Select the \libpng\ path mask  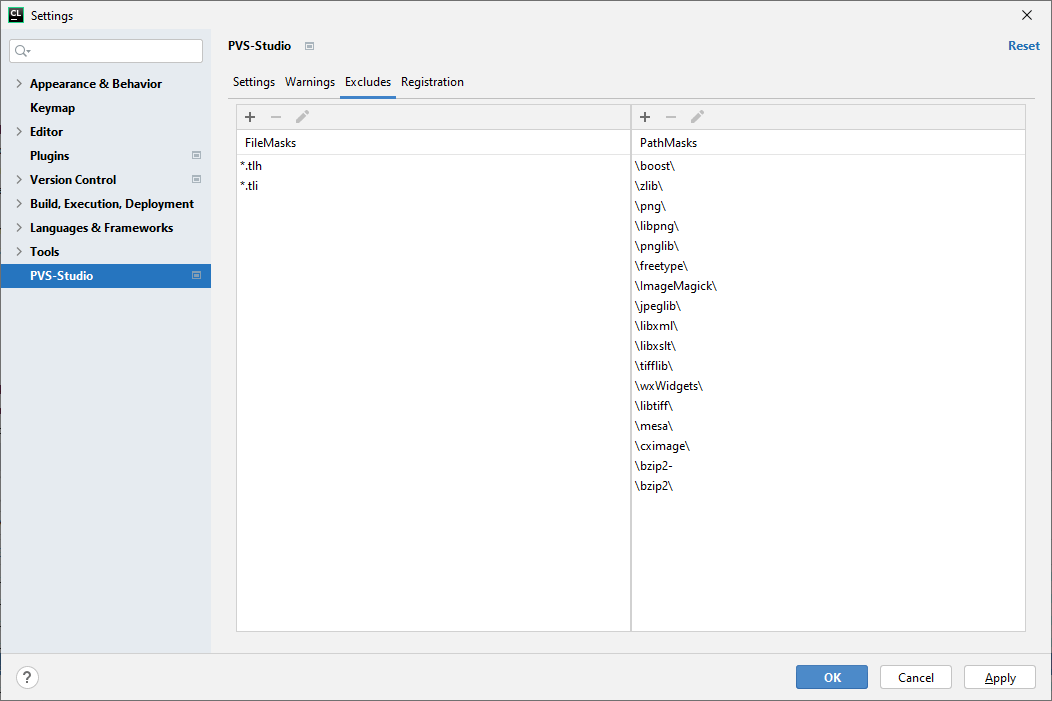click(829, 226)
